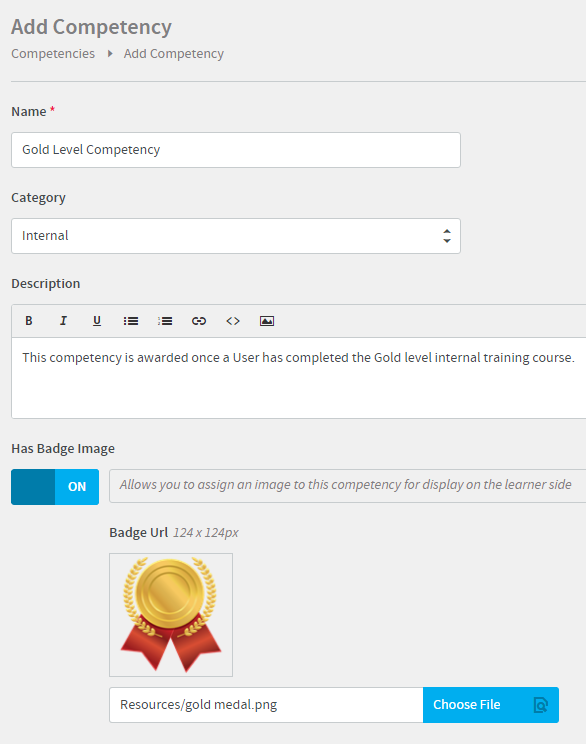Open the code view icon

tap(233, 321)
